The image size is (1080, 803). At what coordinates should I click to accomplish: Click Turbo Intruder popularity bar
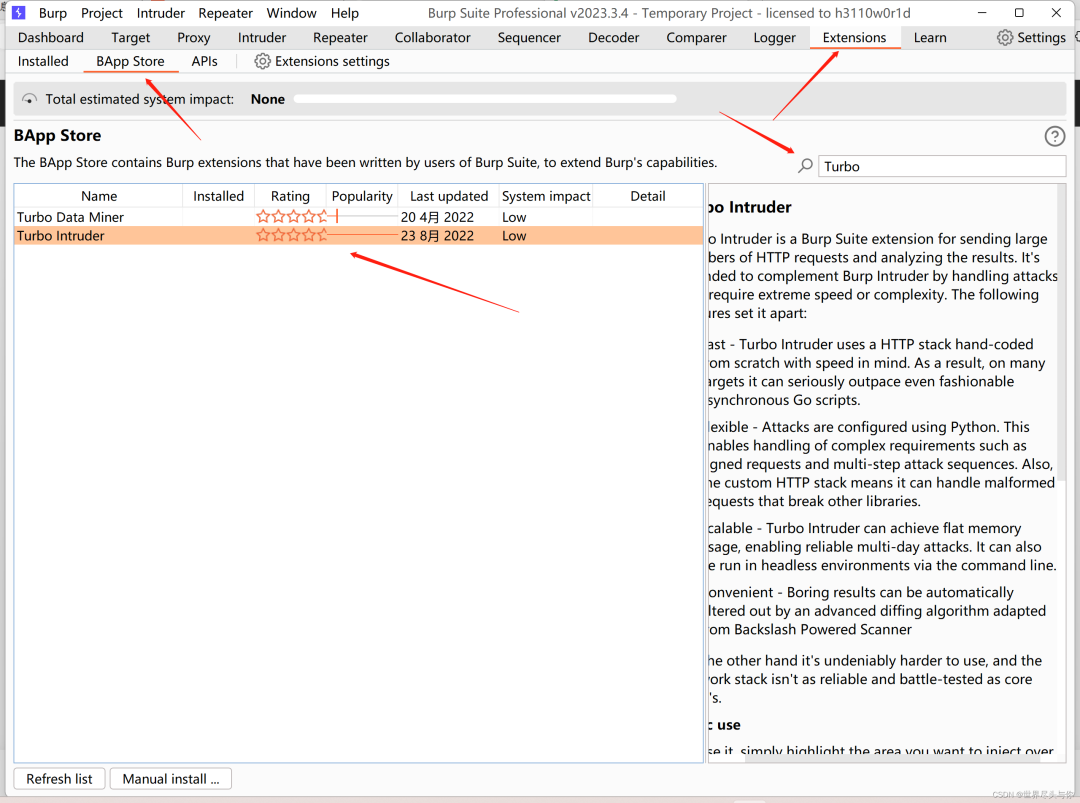(362, 236)
